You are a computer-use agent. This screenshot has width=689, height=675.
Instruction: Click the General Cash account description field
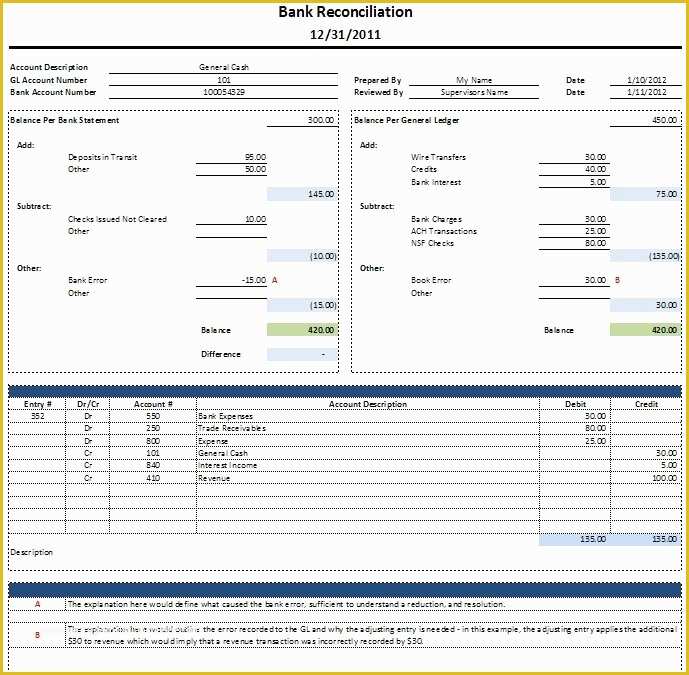223,67
